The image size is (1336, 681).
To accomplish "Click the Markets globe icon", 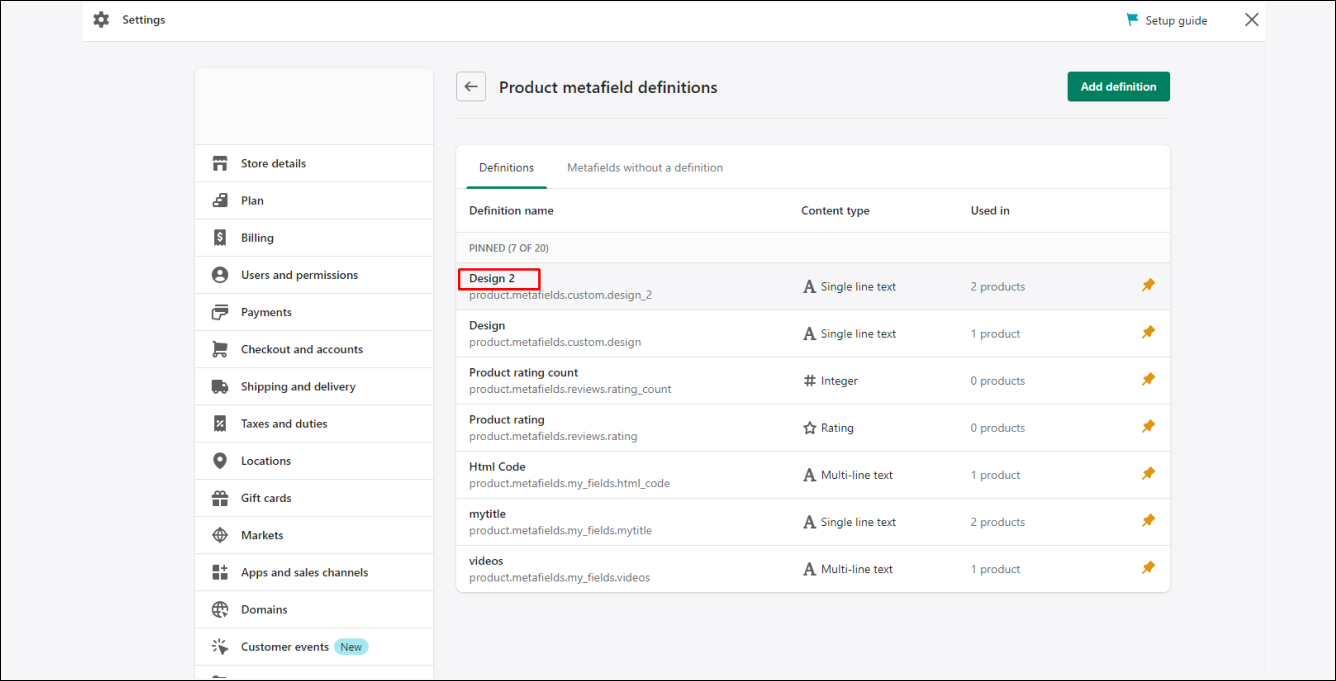I will pos(220,535).
